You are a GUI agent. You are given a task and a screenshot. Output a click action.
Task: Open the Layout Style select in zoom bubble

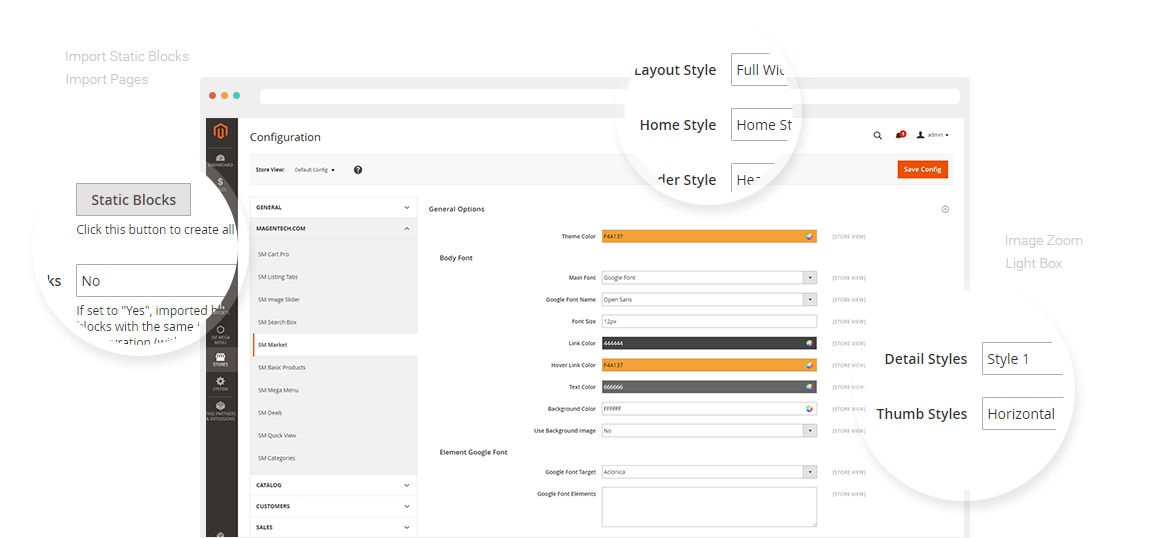[x=762, y=69]
